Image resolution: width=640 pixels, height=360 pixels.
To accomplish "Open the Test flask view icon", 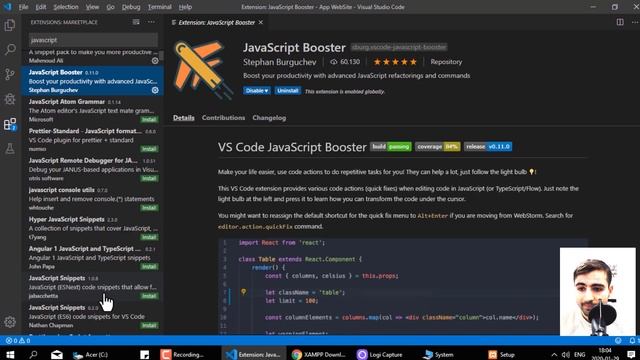I will 10,149.
